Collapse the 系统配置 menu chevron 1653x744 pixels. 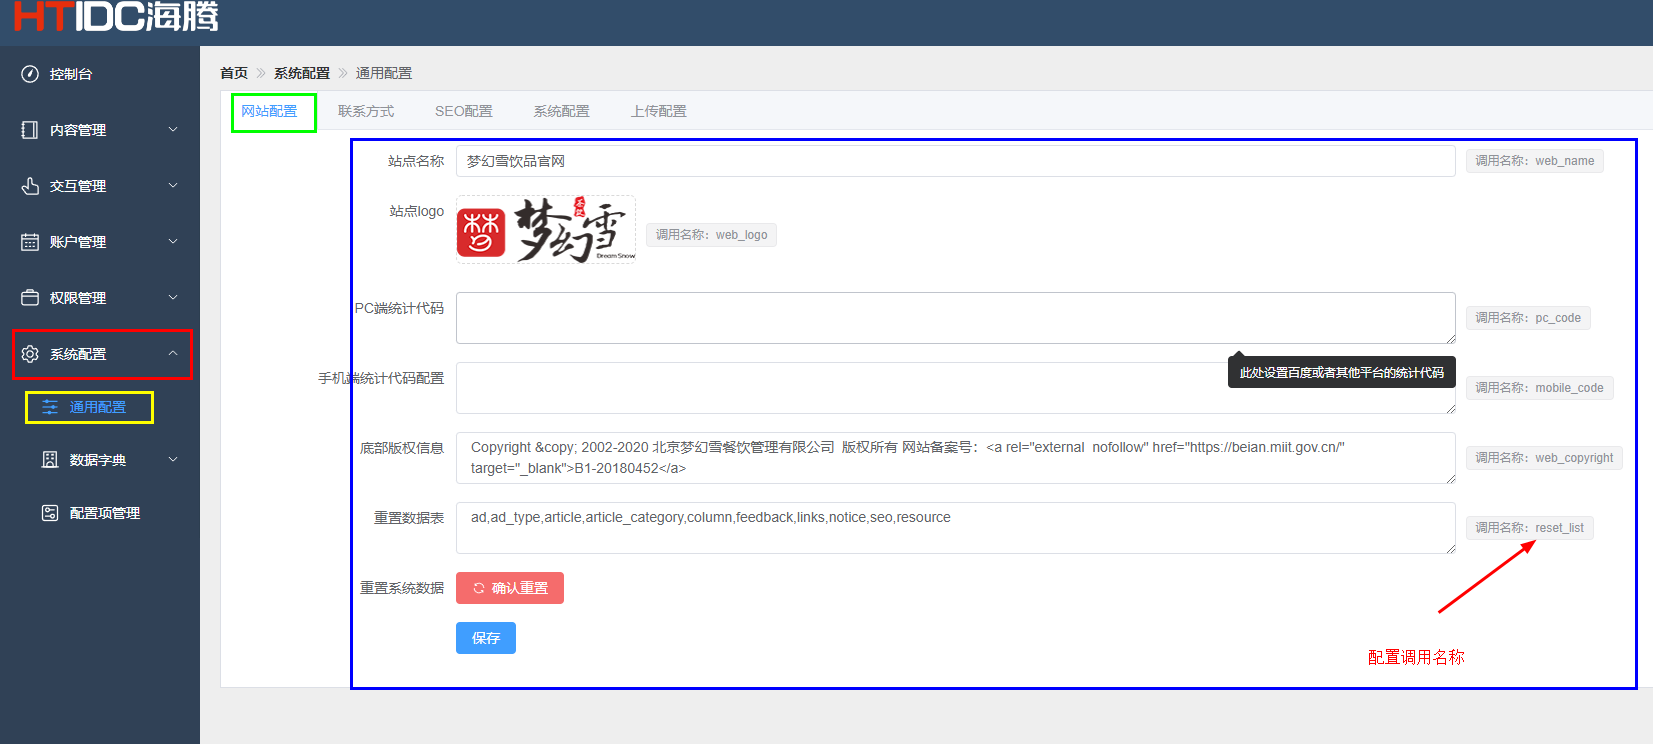tap(173, 354)
